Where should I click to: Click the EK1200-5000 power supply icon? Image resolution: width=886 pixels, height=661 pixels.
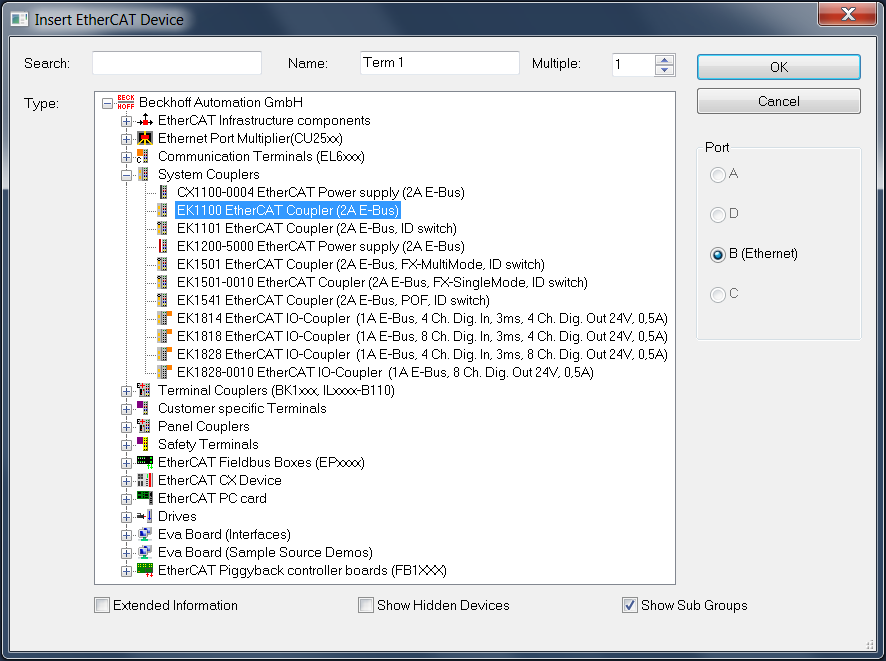pos(163,246)
